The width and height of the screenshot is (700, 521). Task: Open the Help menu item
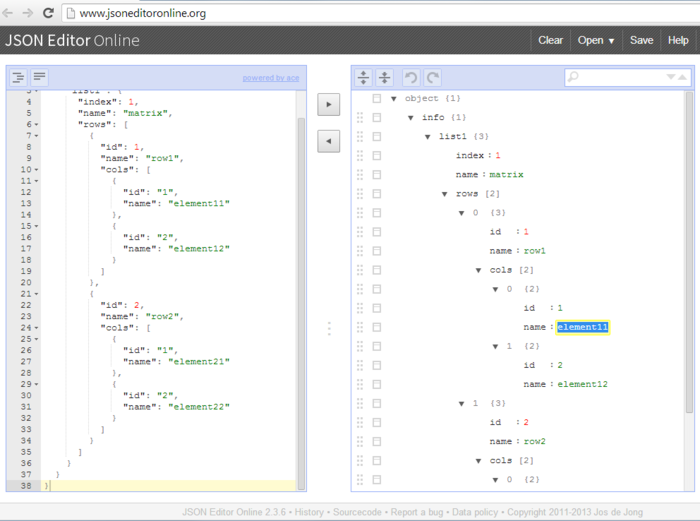pyautogui.click(x=678, y=40)
